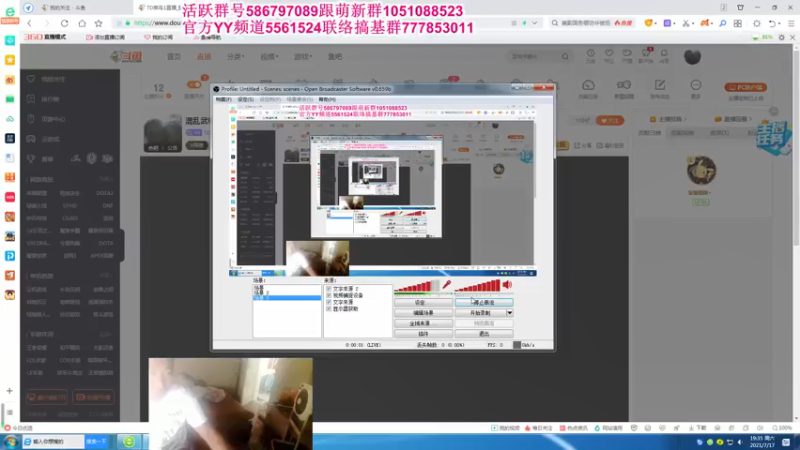This screenshot has height=450, width=800.
Task: Open the dropdown arrow beside 开始录制
Action: pyautogui.click(x=509, y=313)
